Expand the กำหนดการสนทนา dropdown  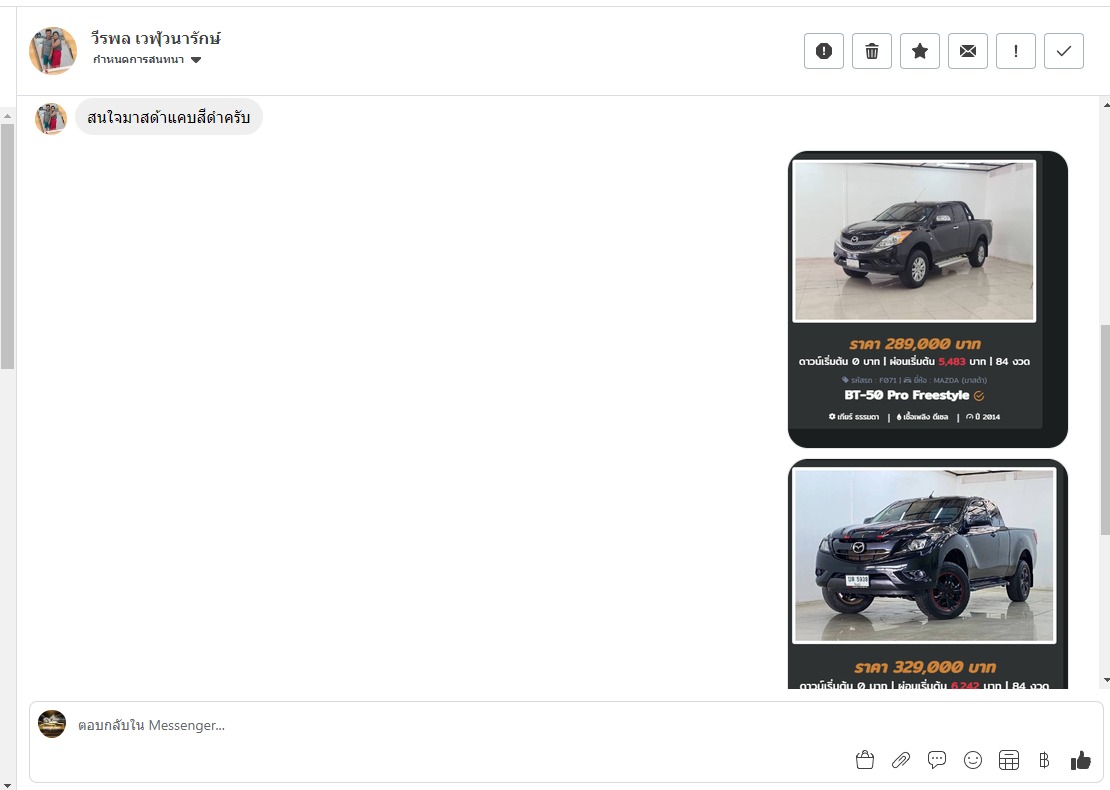147,59
